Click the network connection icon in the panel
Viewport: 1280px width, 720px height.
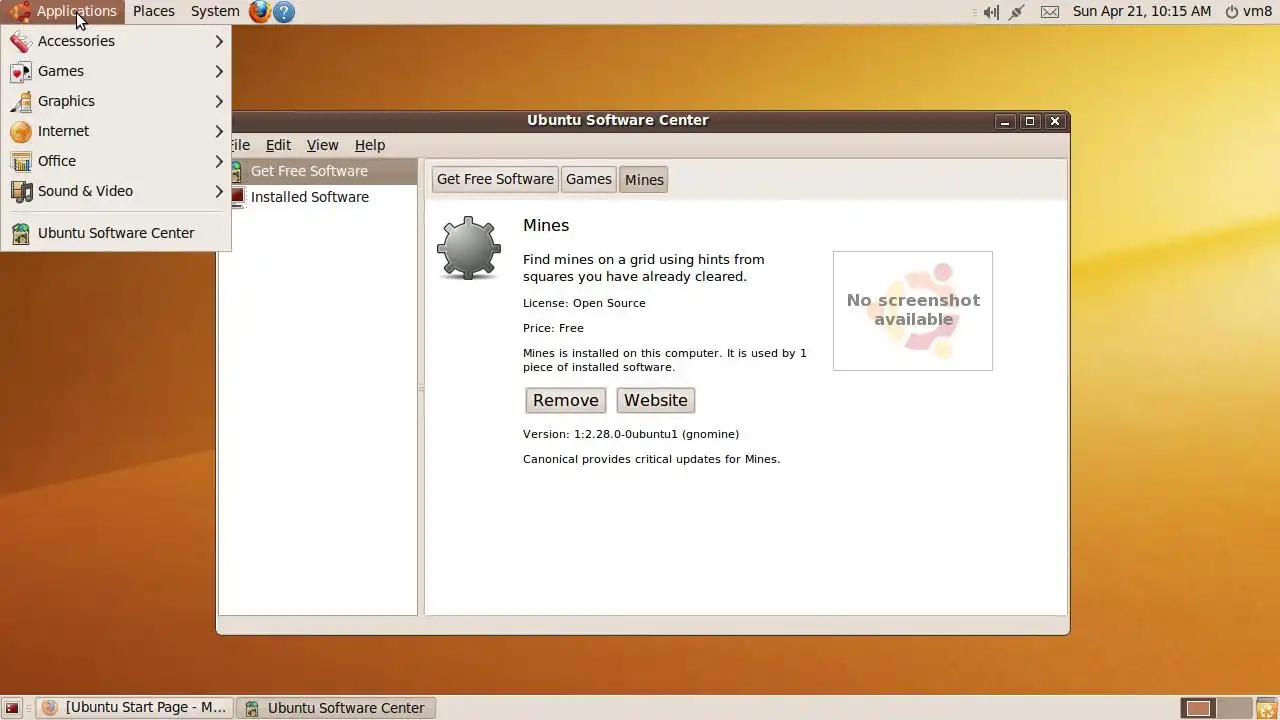pyautogui.click(x=1018, y=12)
